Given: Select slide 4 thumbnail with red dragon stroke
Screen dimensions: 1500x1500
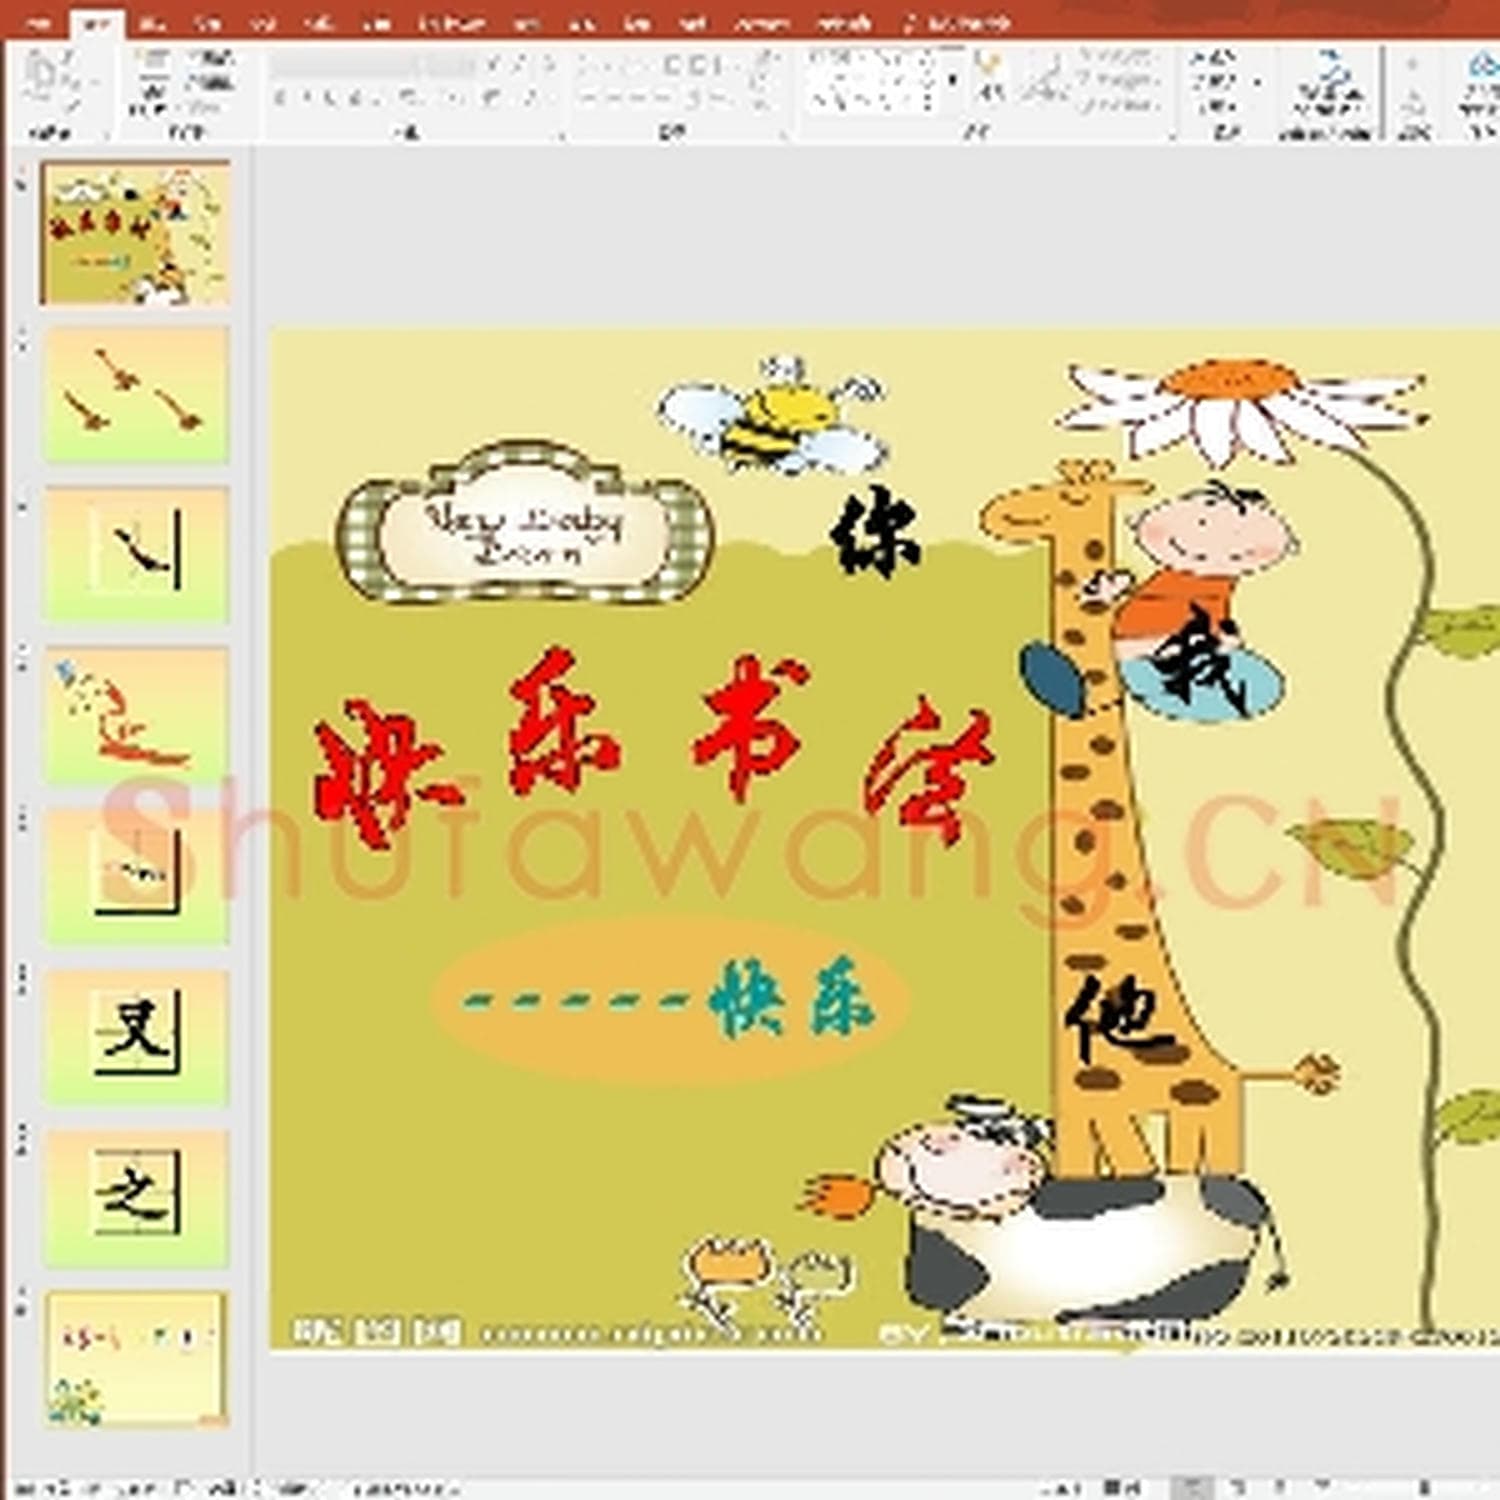Looking at the screenshot, I should 136,716.
